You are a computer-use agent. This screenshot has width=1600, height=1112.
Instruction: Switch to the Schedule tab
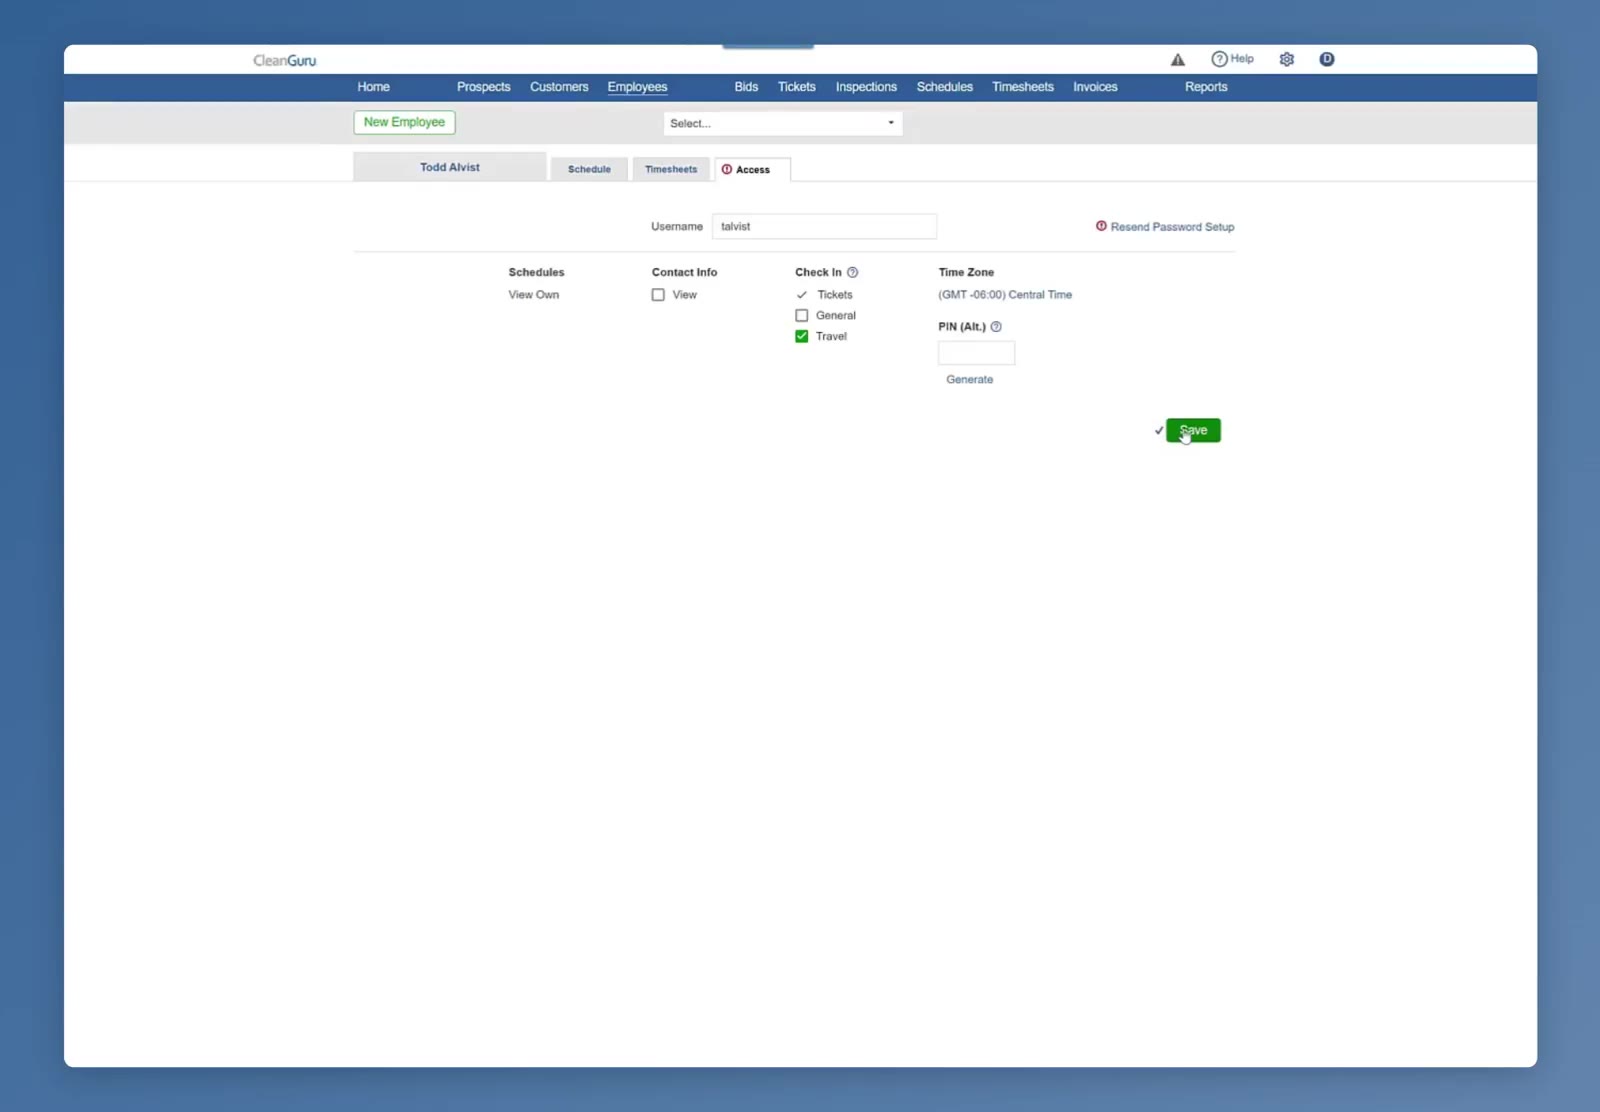(x=589, y=169)
